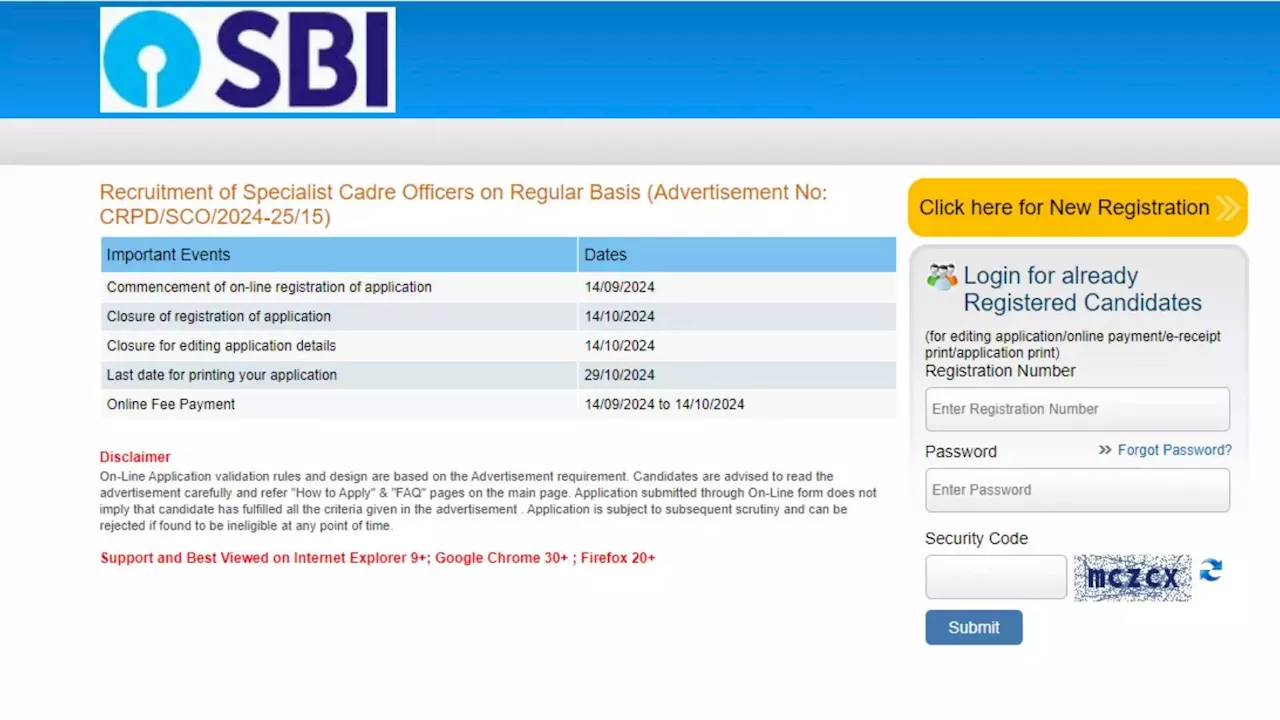Refresh the security code captcha

coord(1211,570)
